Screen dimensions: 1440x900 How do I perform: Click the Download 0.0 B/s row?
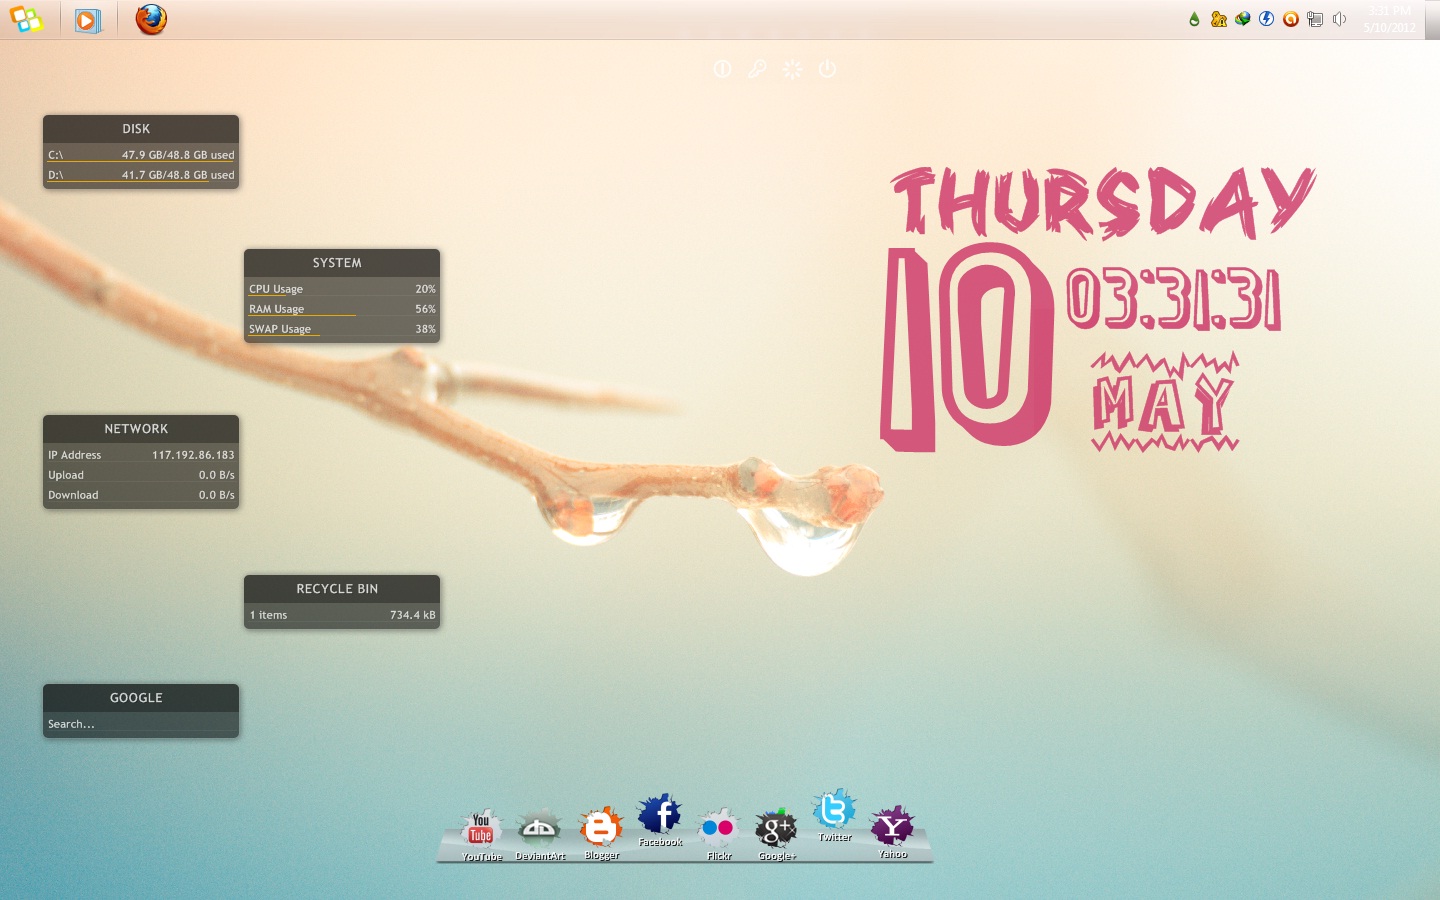(141, 495)
